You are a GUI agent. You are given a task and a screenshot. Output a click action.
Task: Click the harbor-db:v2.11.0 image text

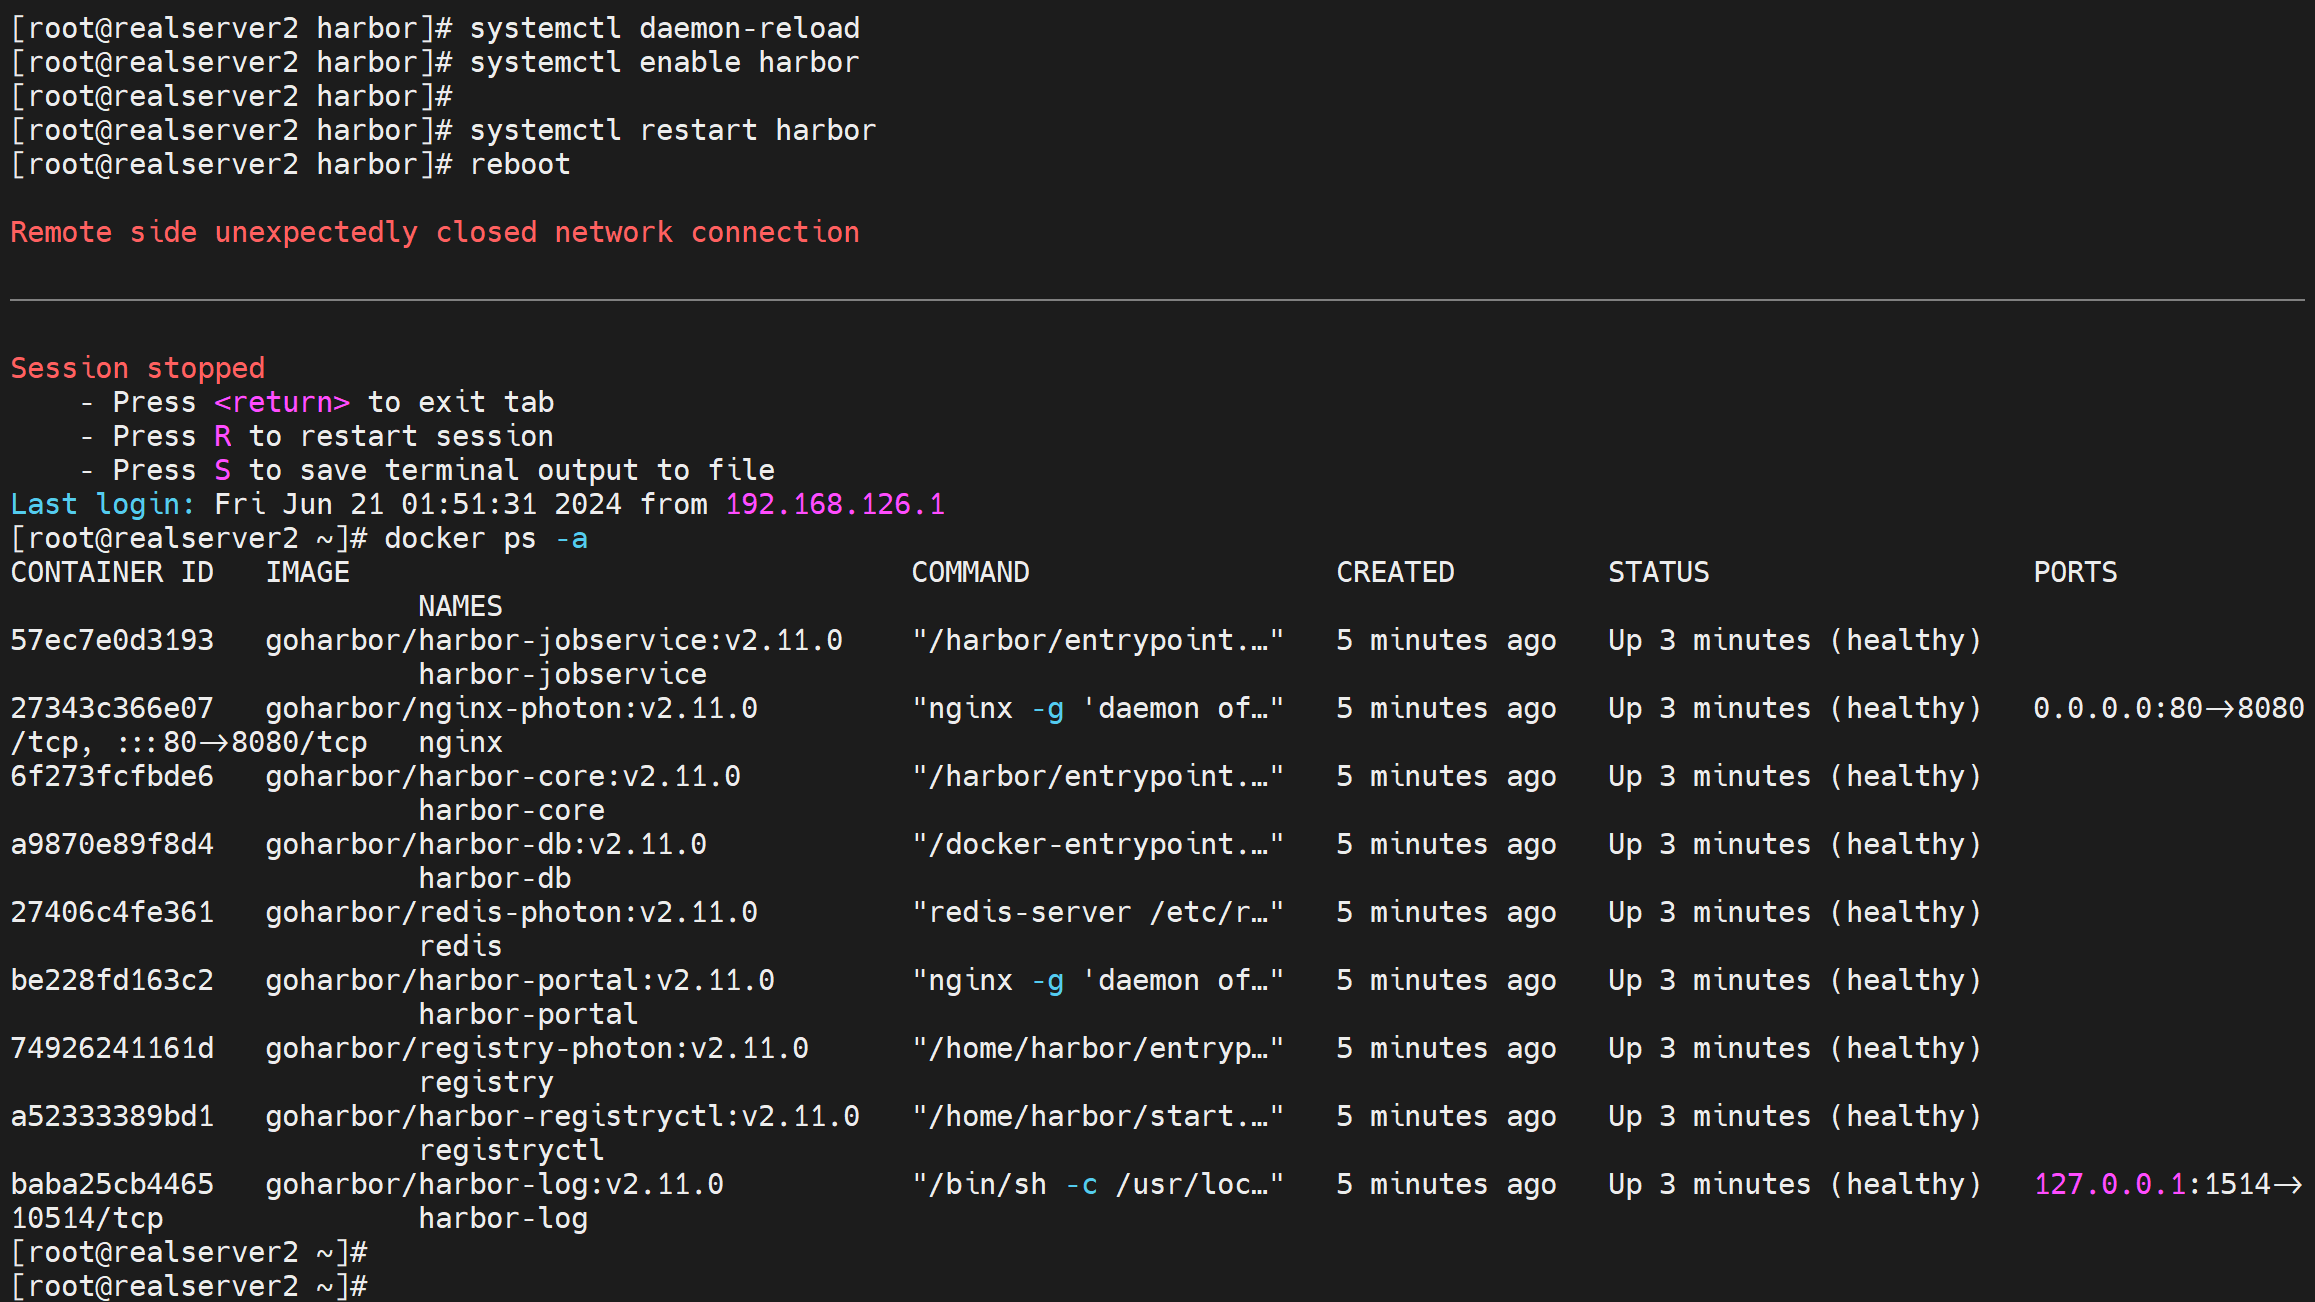pyautogui.click(x=486, y=844)
